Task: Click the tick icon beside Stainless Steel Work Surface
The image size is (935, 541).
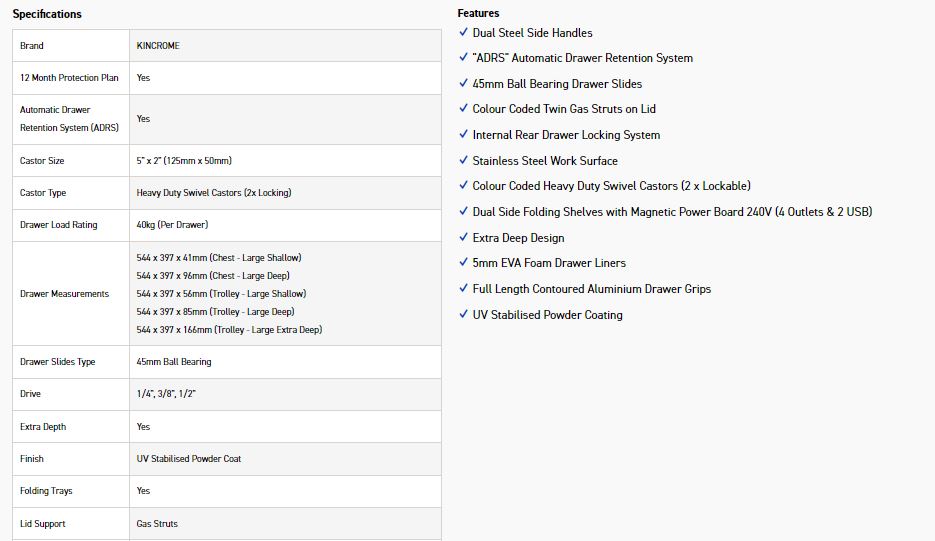Action: click(x=463, y=160)
